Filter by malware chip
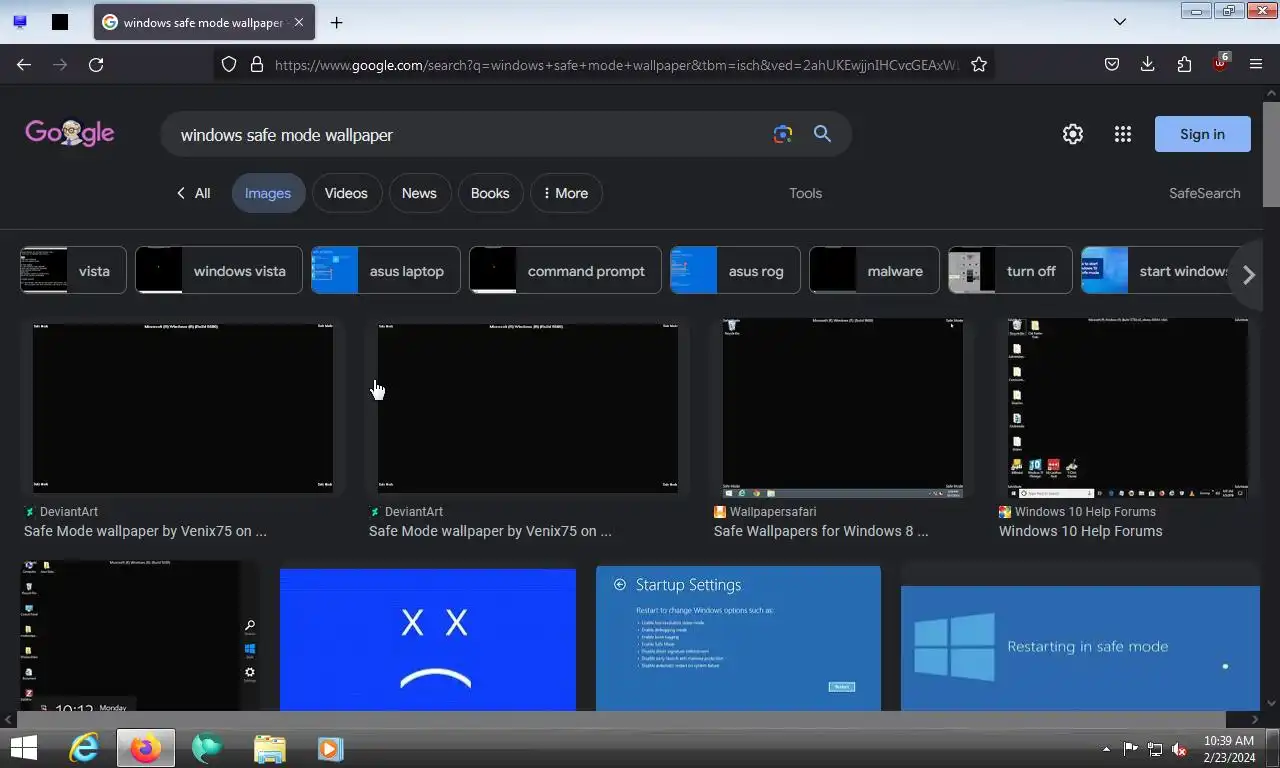 [x=874, y=271]
